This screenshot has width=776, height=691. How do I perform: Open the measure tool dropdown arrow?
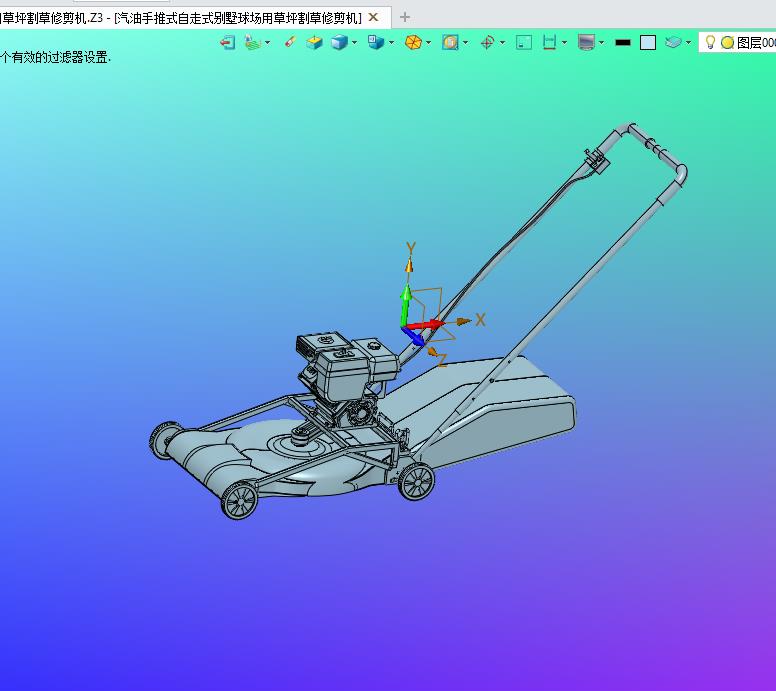[565, 43]
